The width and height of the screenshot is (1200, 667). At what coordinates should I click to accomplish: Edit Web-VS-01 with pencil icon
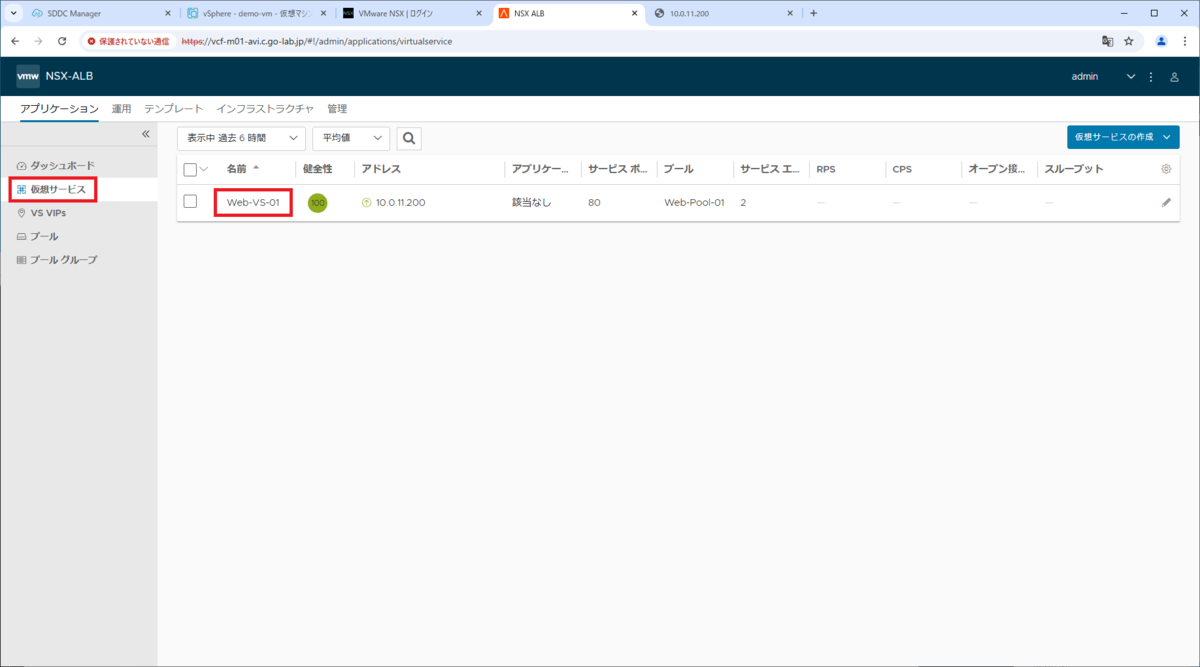1166,202
